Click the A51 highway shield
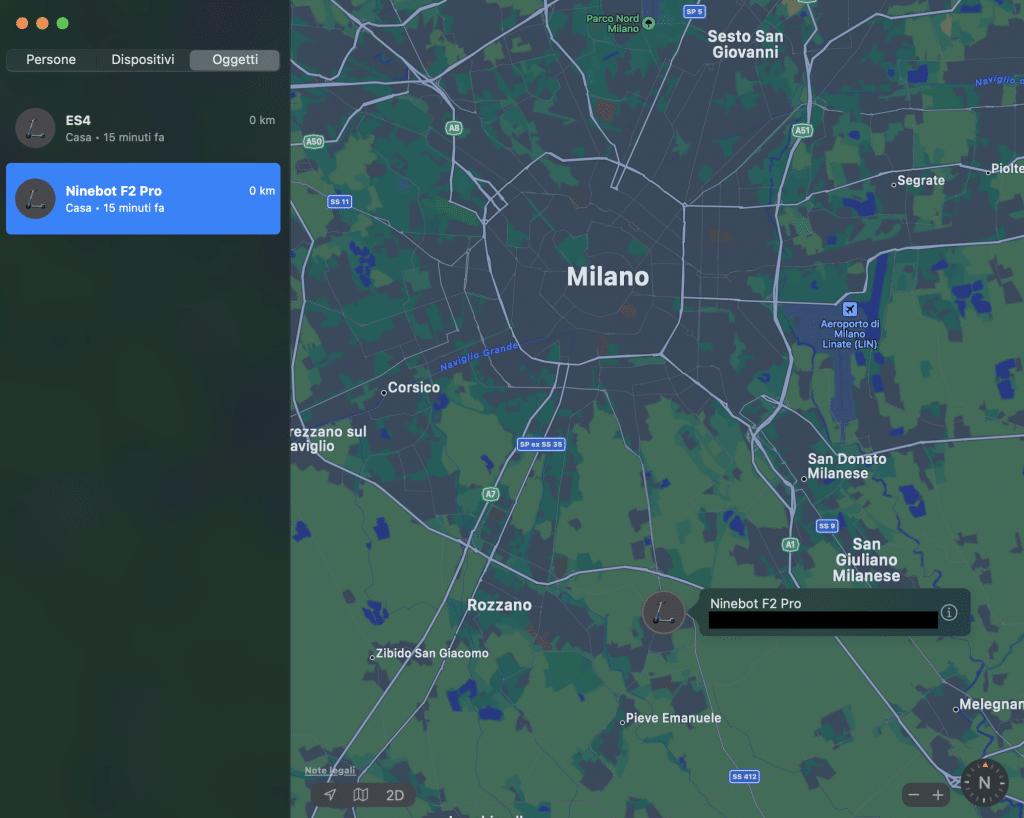This screenshot has height=818, width=1024. [x=803, y=131]
